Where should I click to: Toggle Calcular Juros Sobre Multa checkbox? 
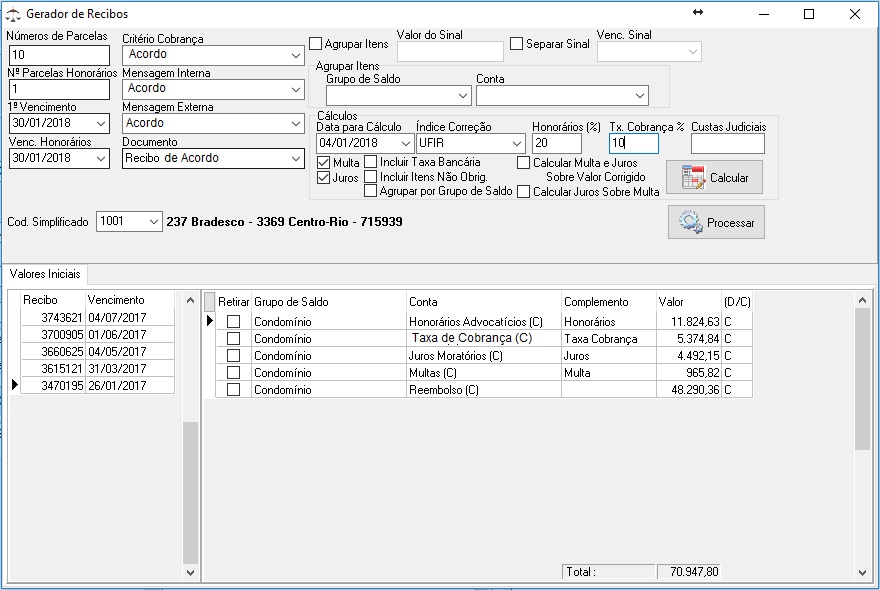(524, 192)
